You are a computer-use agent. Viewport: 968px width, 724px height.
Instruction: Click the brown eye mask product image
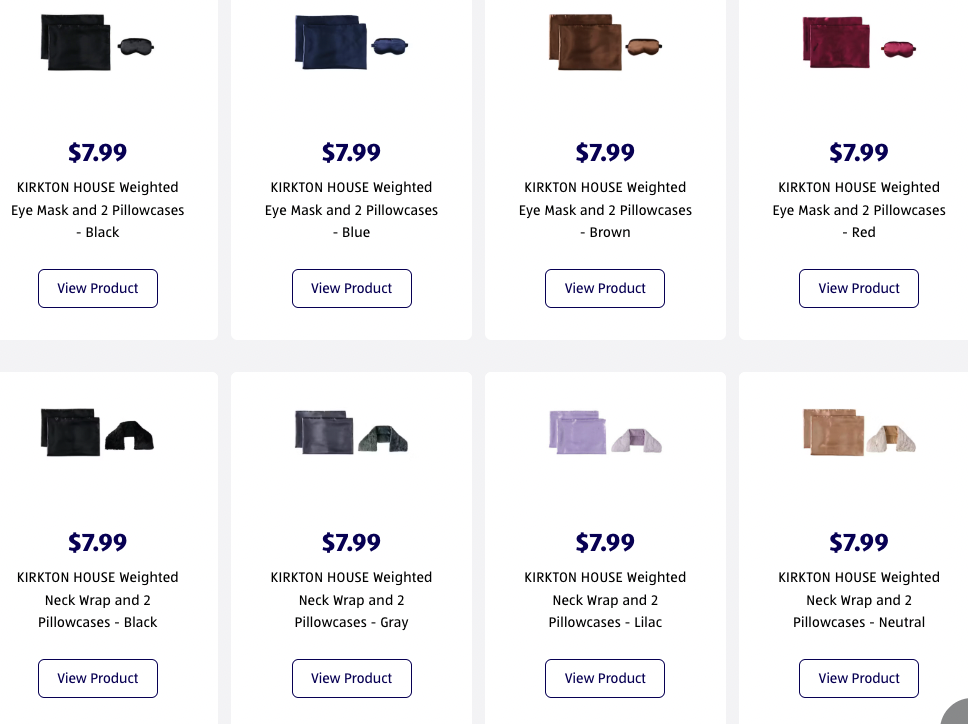[644, 46]
